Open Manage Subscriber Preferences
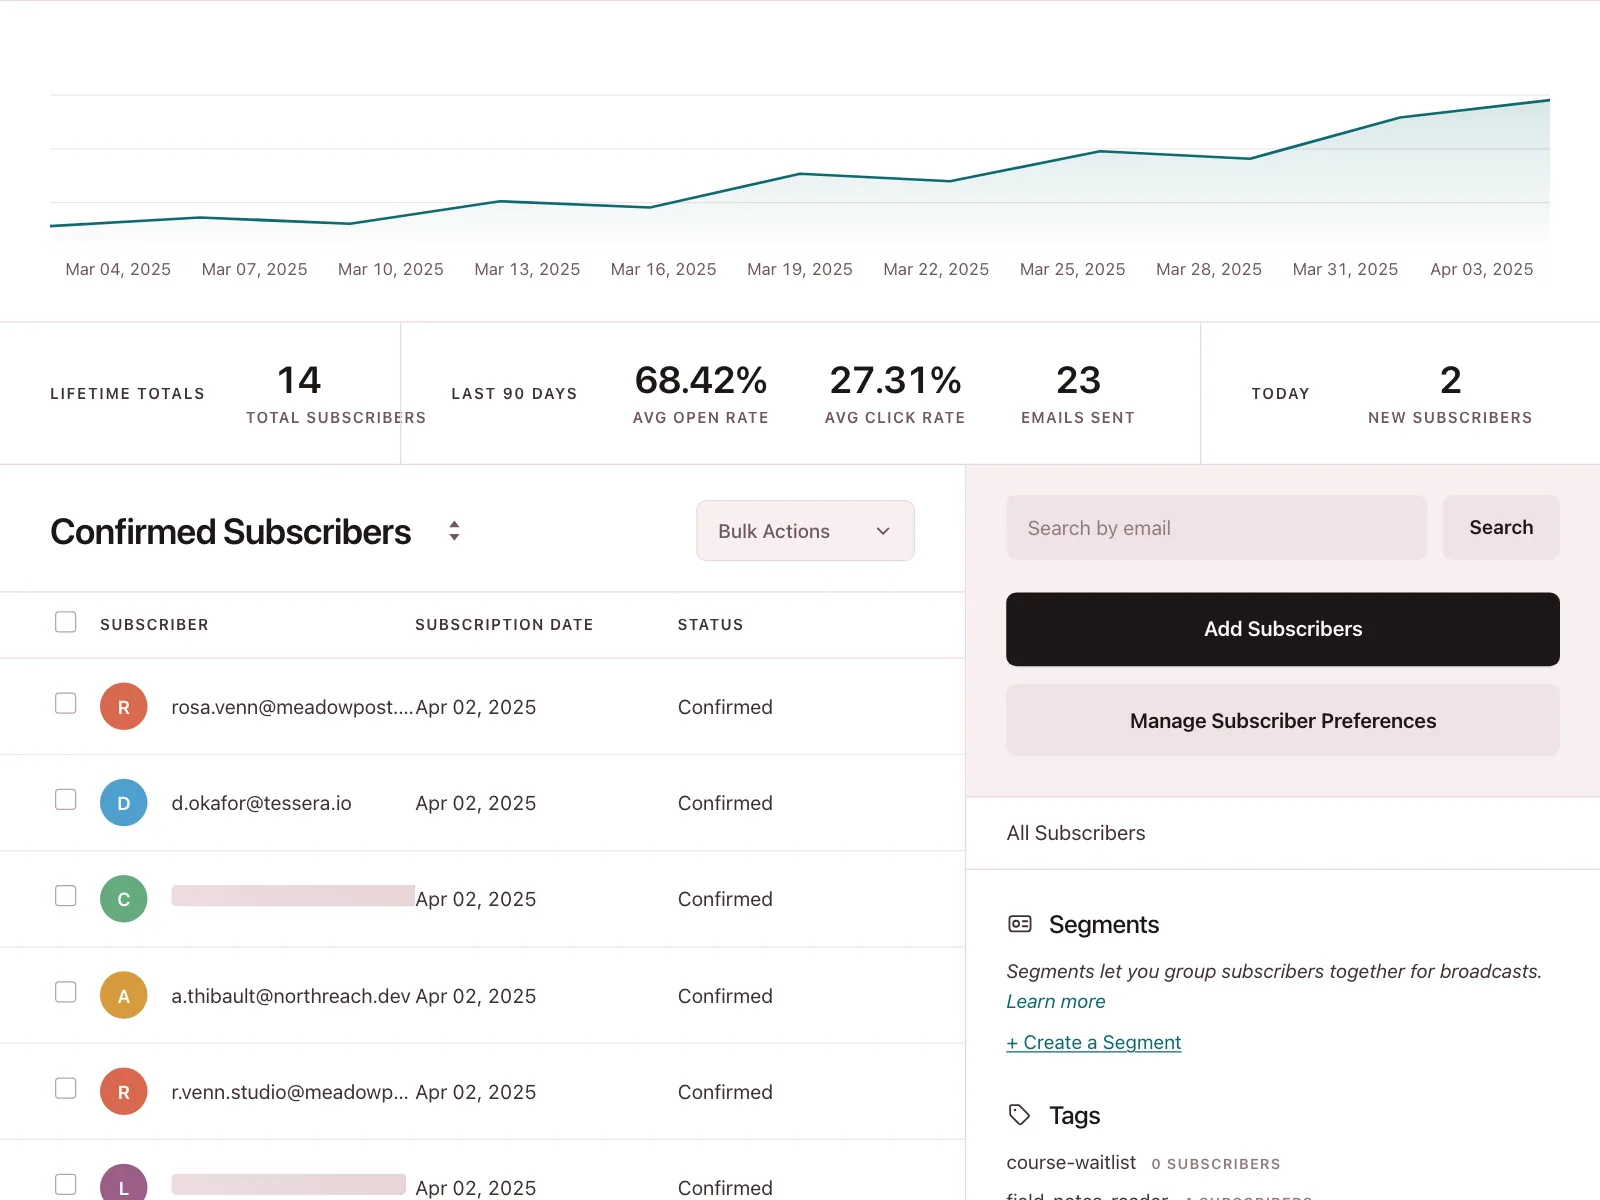1600x1200 pixels. [1283, 721]
